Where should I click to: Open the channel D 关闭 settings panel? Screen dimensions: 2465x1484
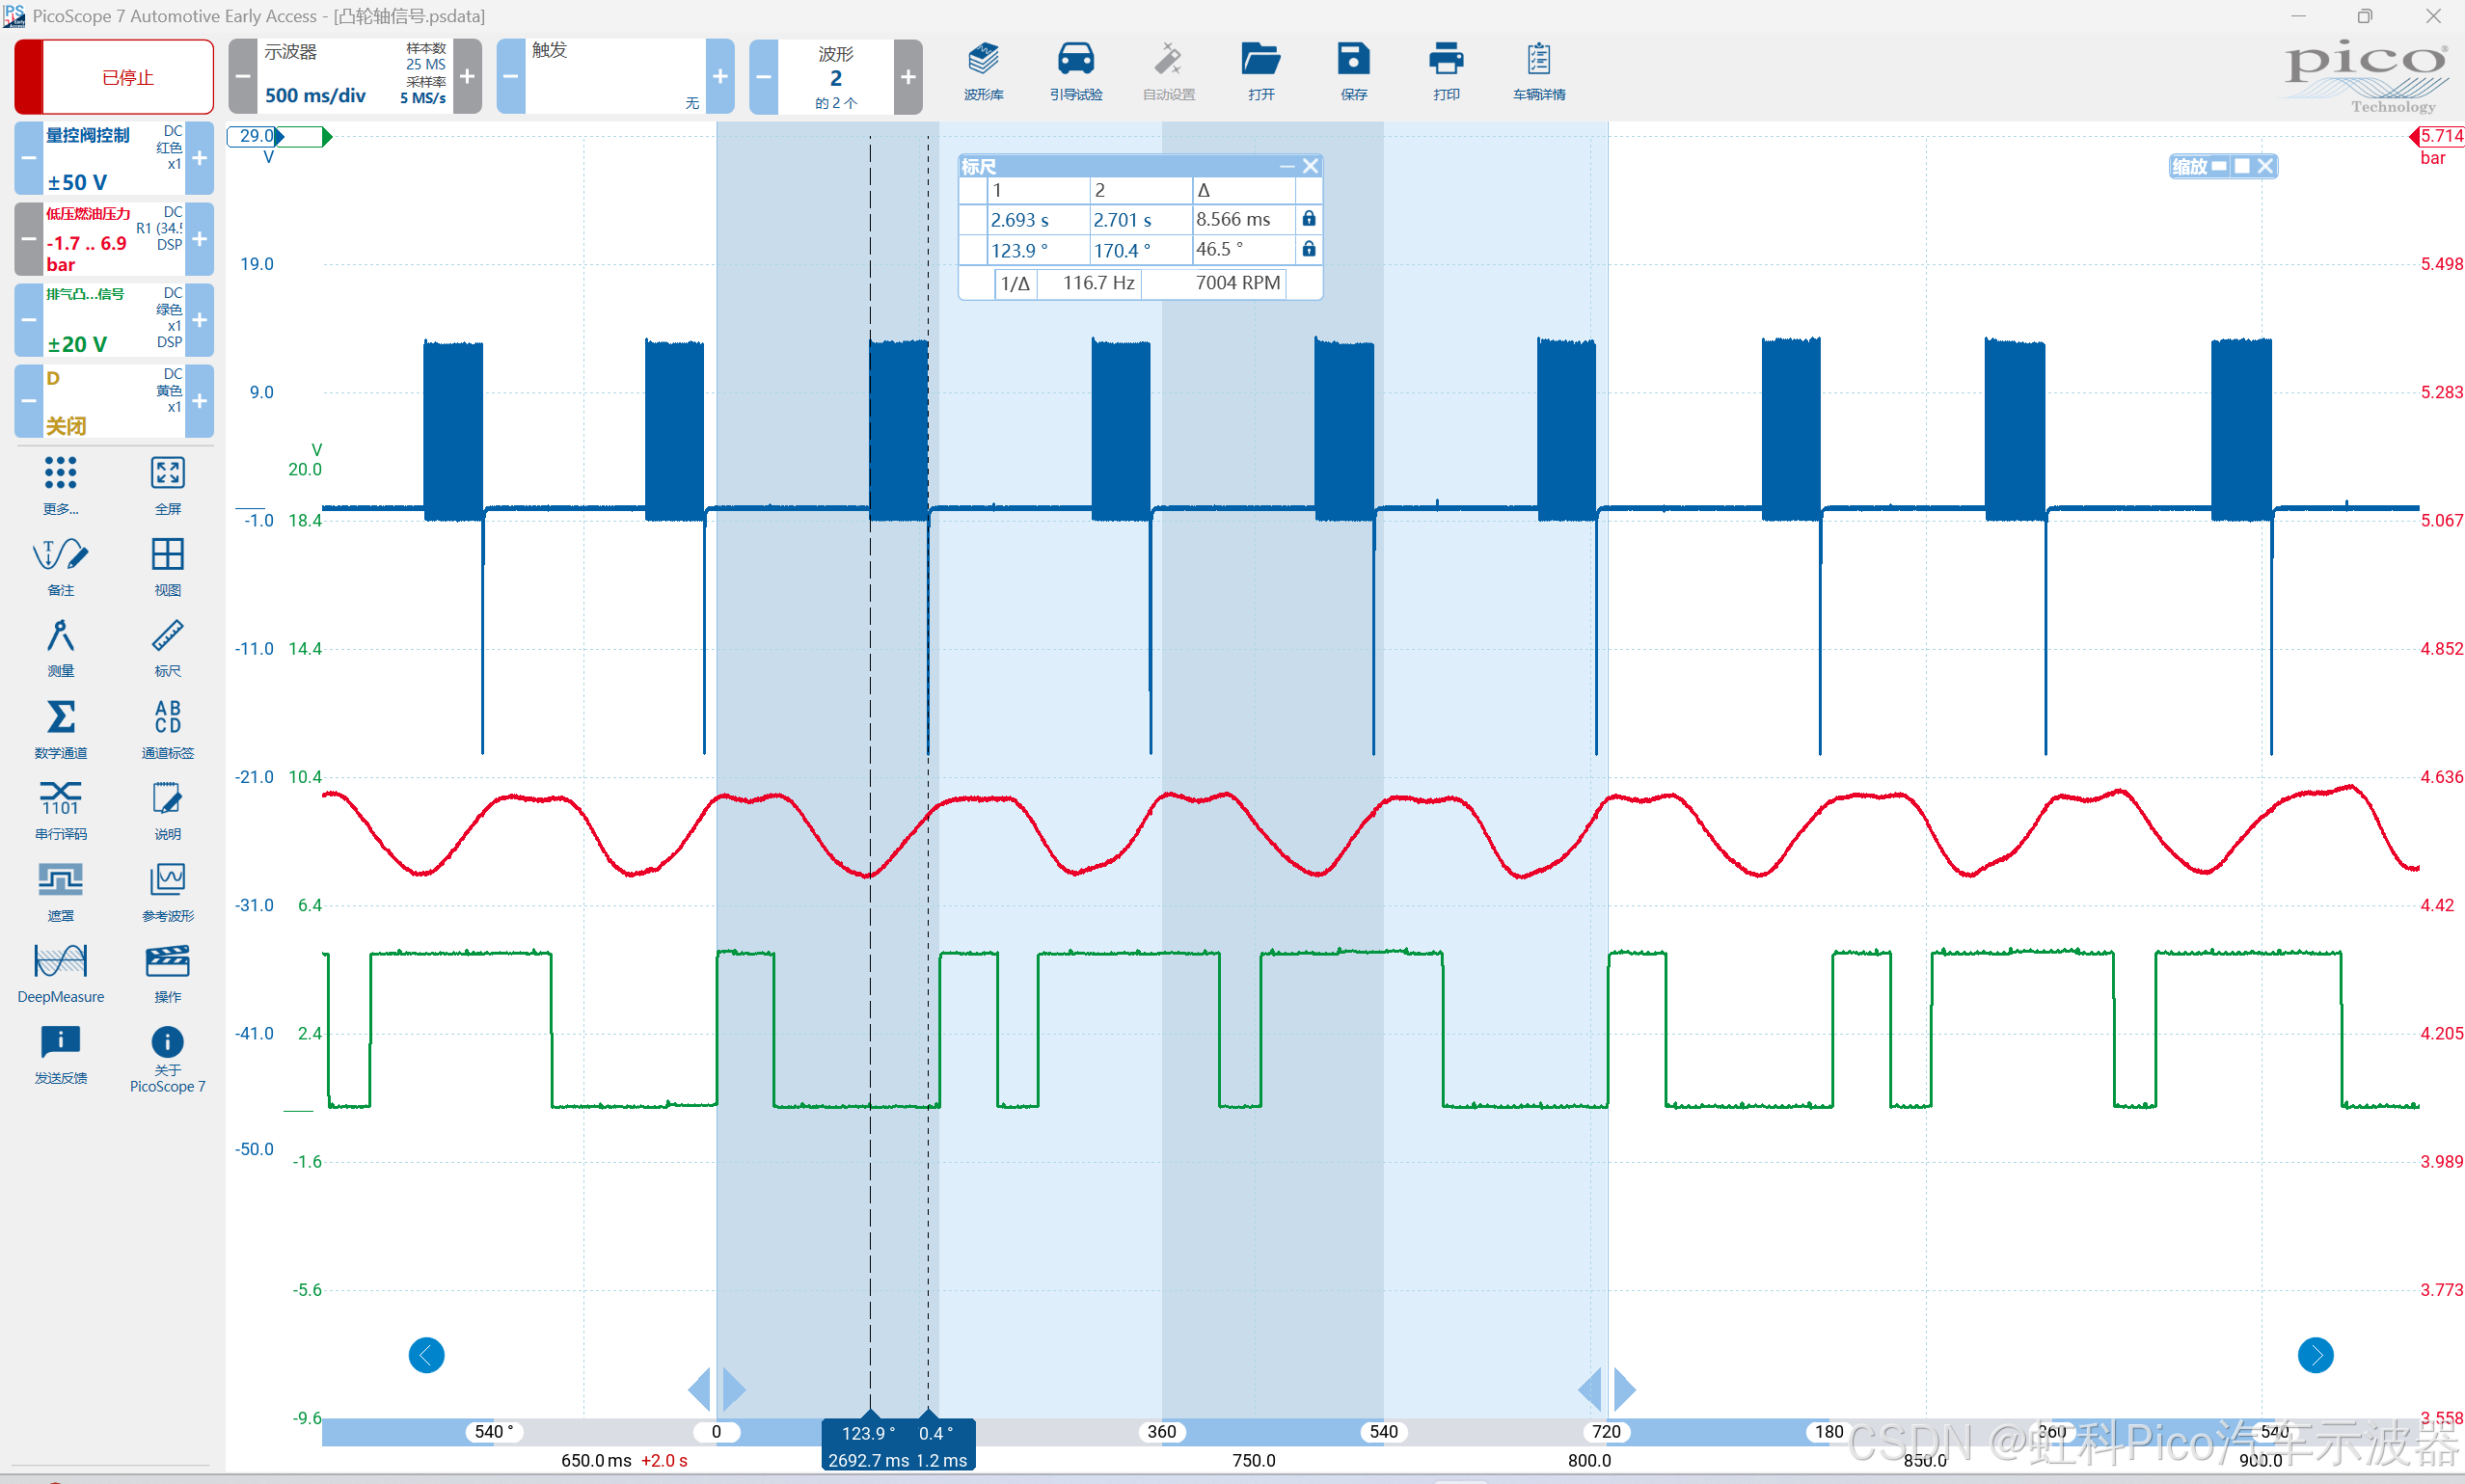(112, 401)
